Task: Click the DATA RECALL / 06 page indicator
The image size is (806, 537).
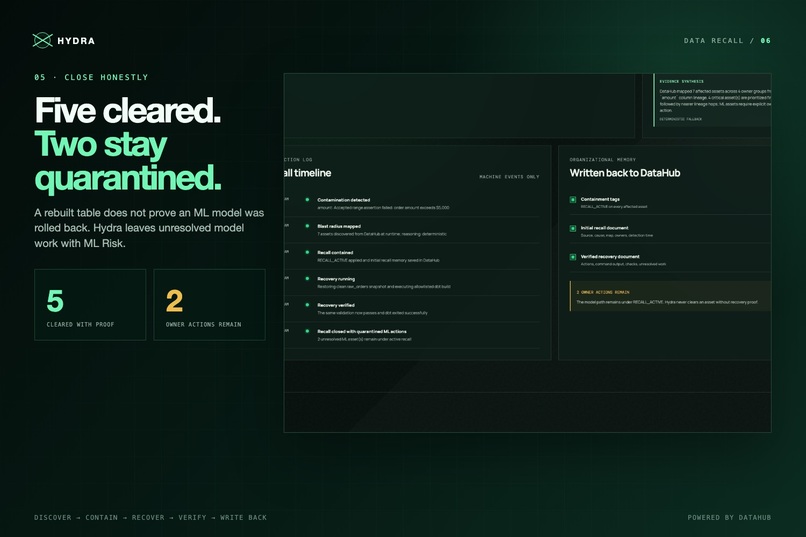Action: (x=727, y=41)
